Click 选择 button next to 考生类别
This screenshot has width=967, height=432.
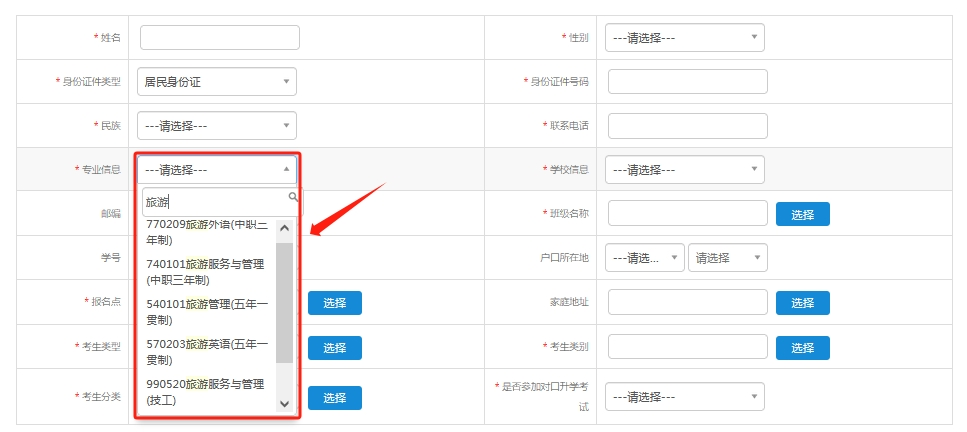coord(802,348)
